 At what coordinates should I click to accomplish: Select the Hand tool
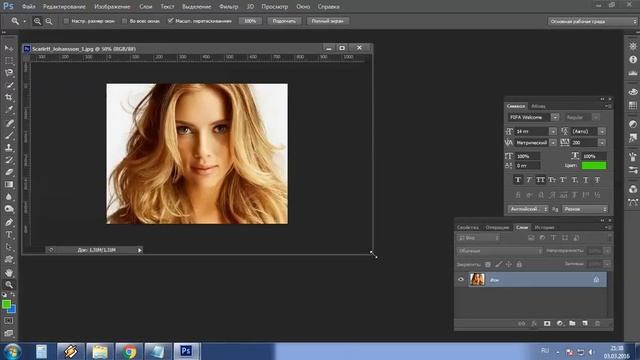[x=9, y=273]
